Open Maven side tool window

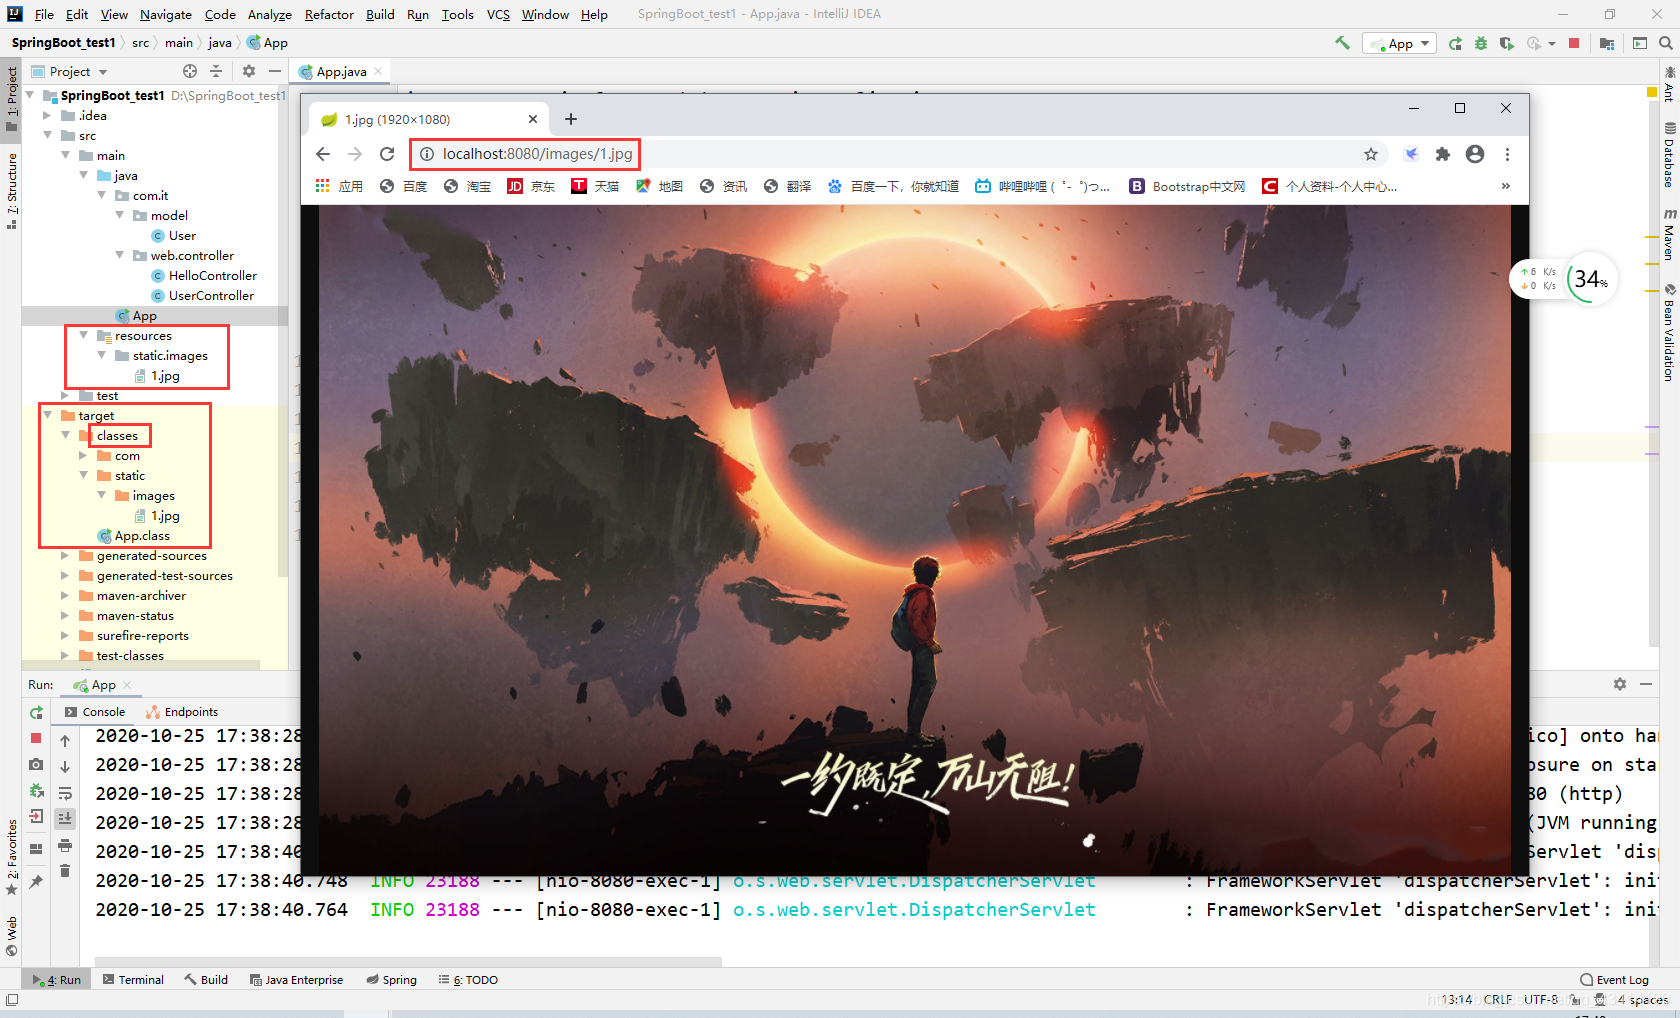(1669, 235)
